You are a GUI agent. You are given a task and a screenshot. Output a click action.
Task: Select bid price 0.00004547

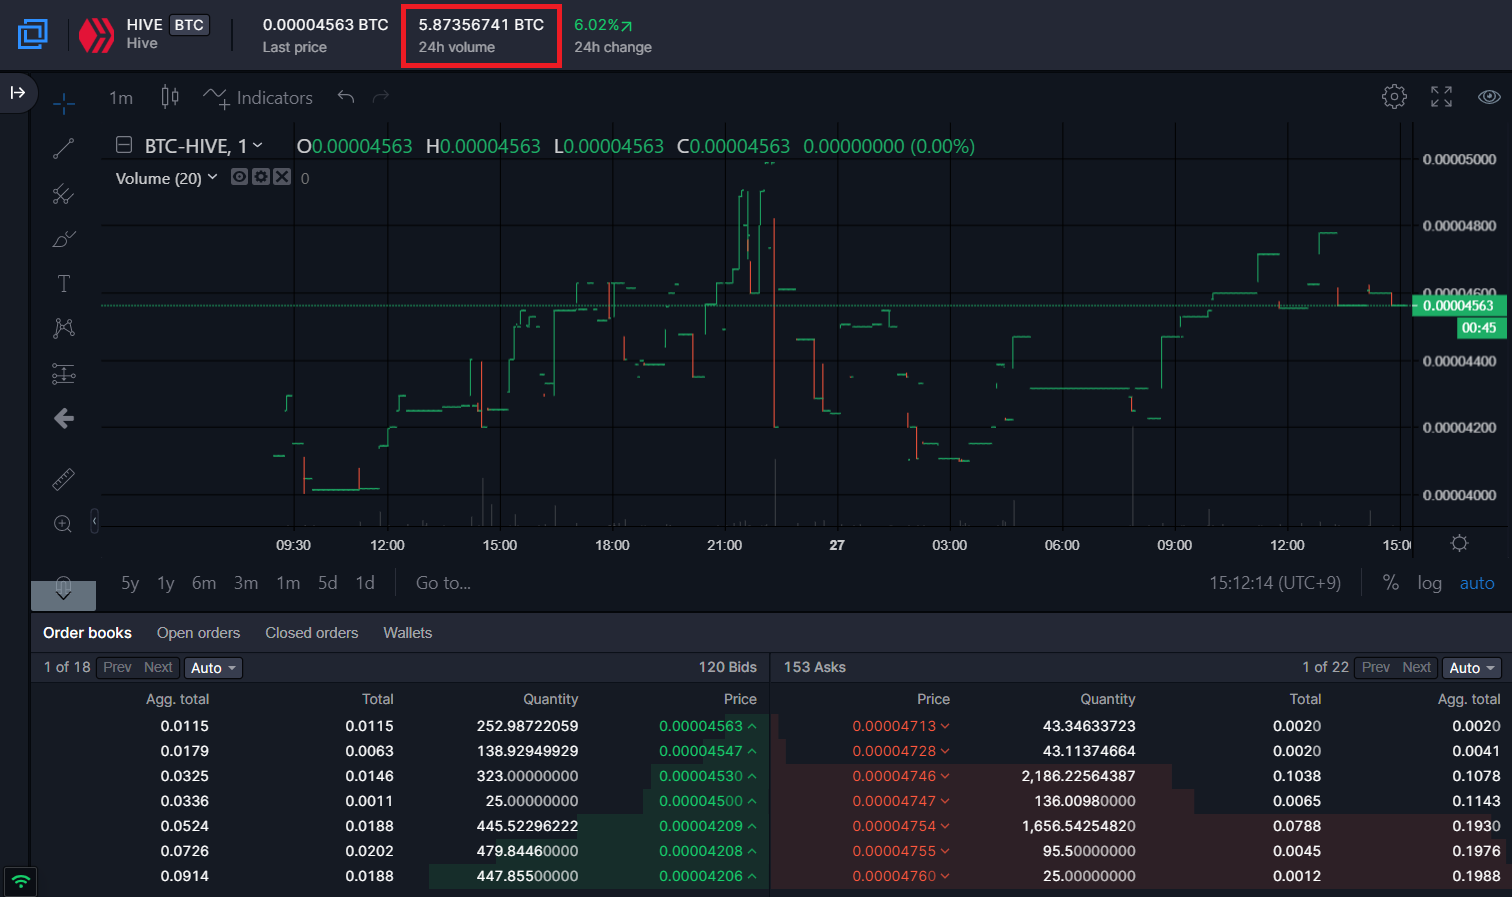[x=701, y=751]
